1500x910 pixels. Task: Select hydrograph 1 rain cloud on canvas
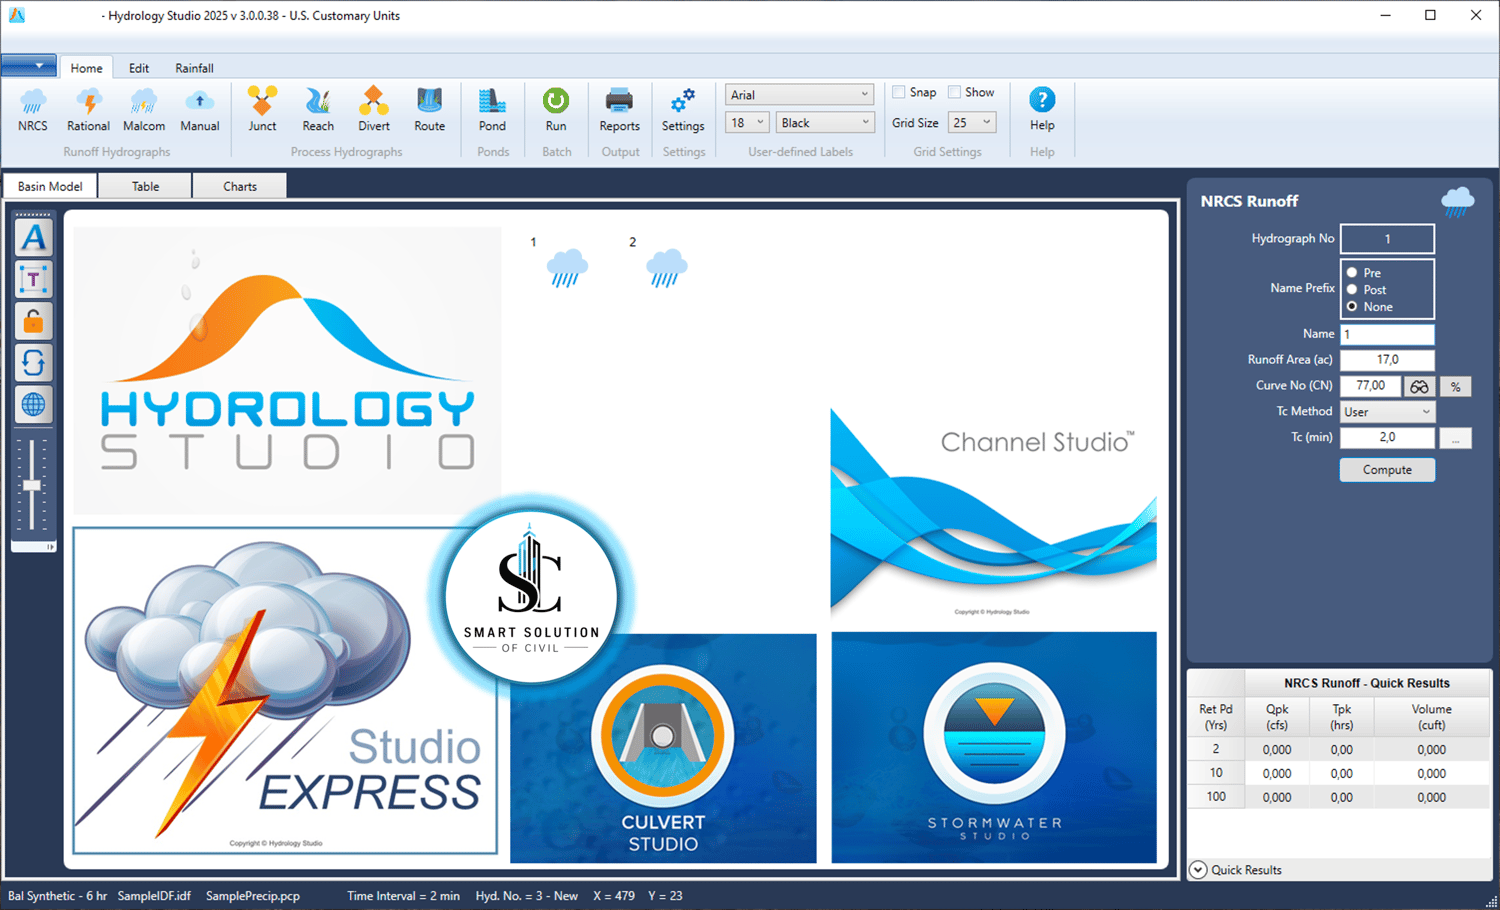pyautogui.click(x=567, y=268)
